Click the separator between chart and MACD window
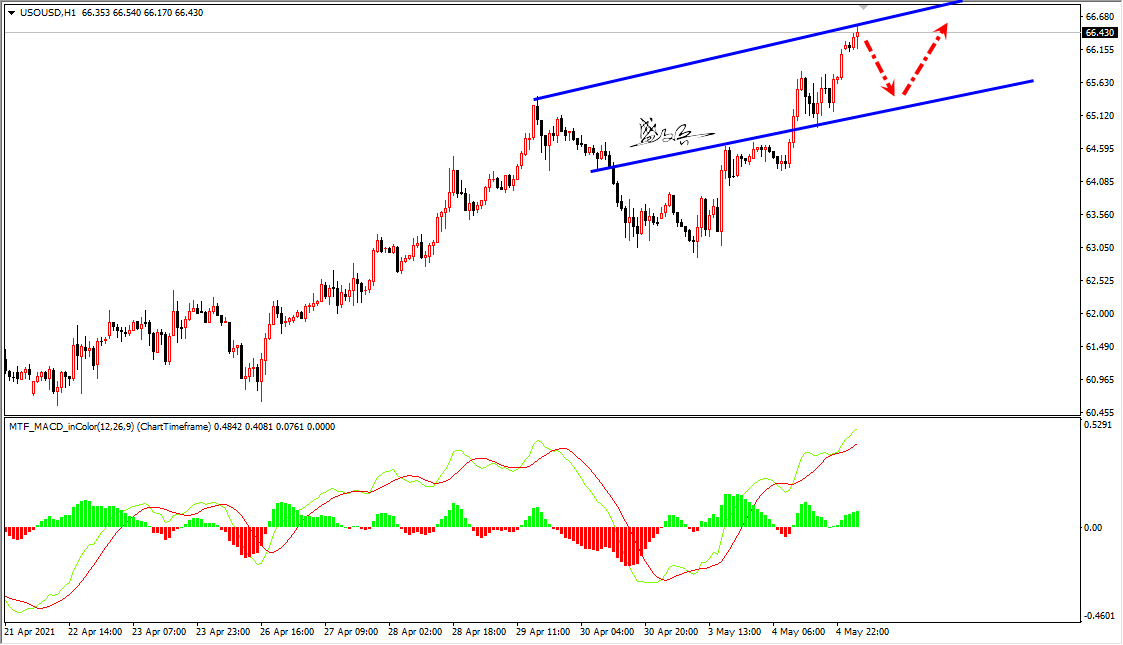This screenshot has height=645, width=1123. (541, 416)
